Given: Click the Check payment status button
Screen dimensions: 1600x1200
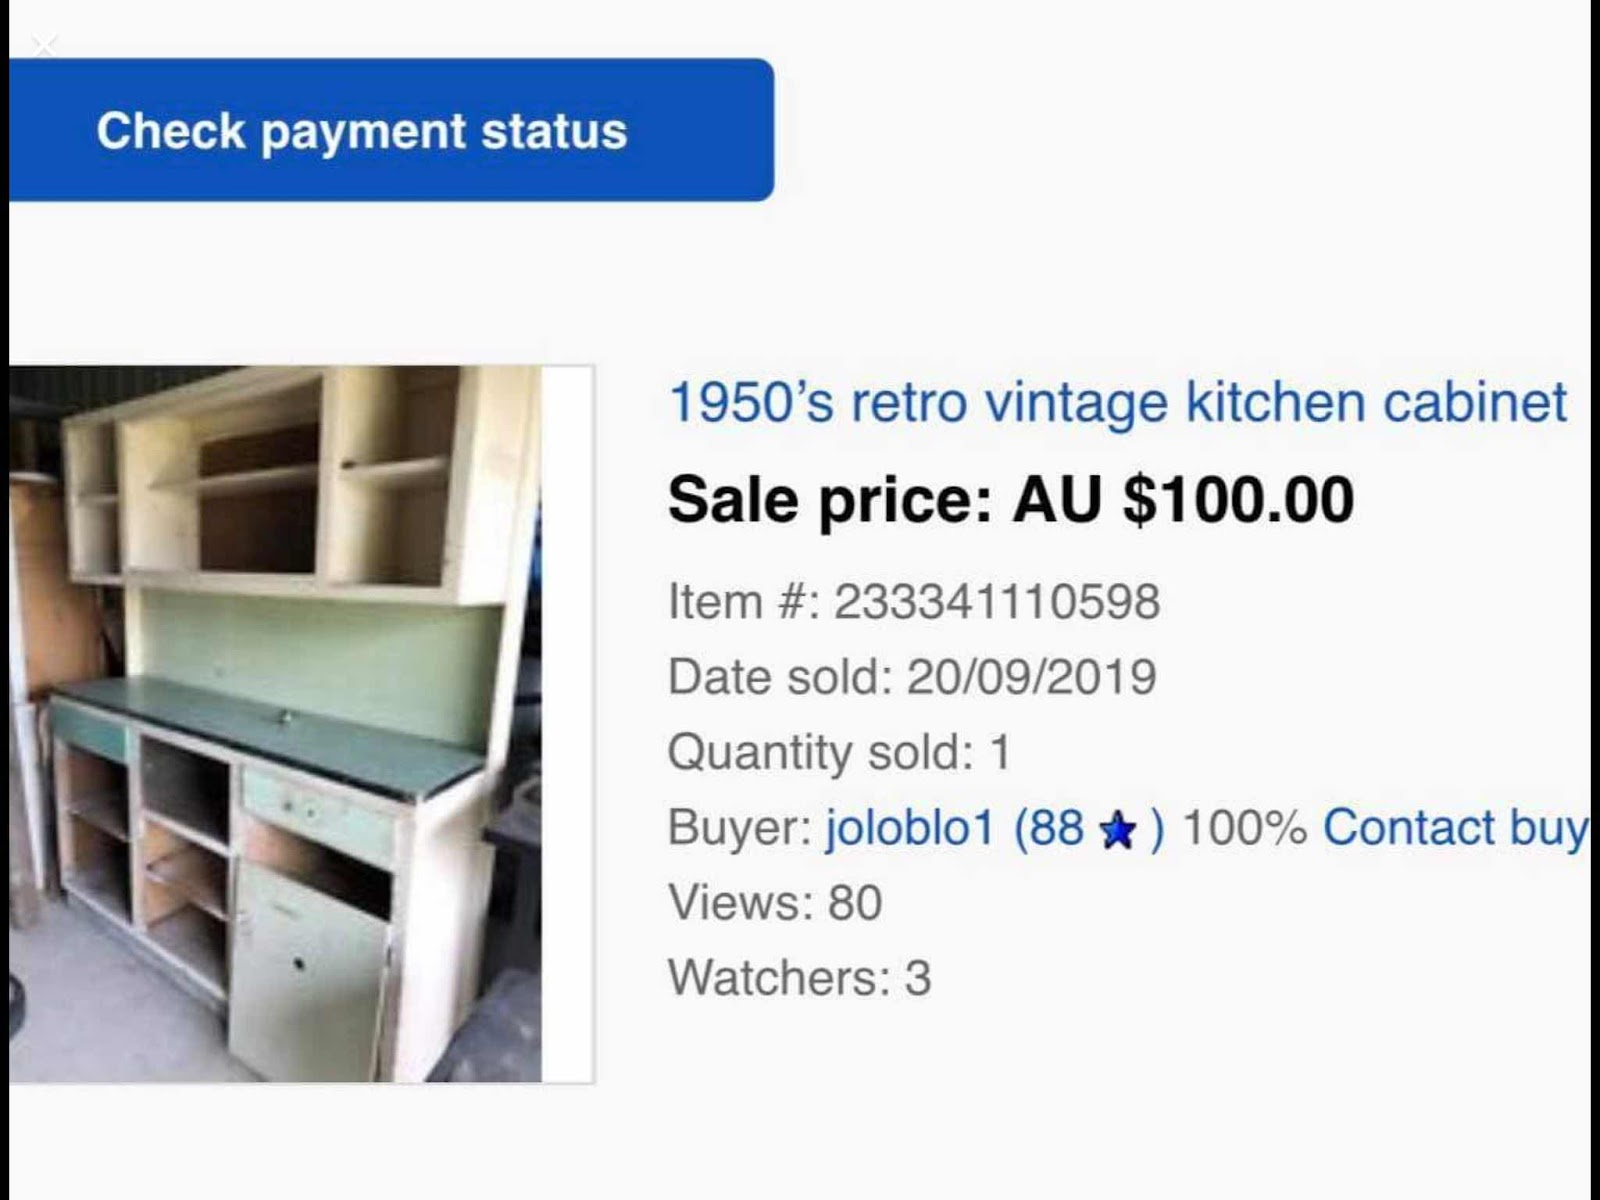Looking at the screenshot, I should click(x=391, y=130).
